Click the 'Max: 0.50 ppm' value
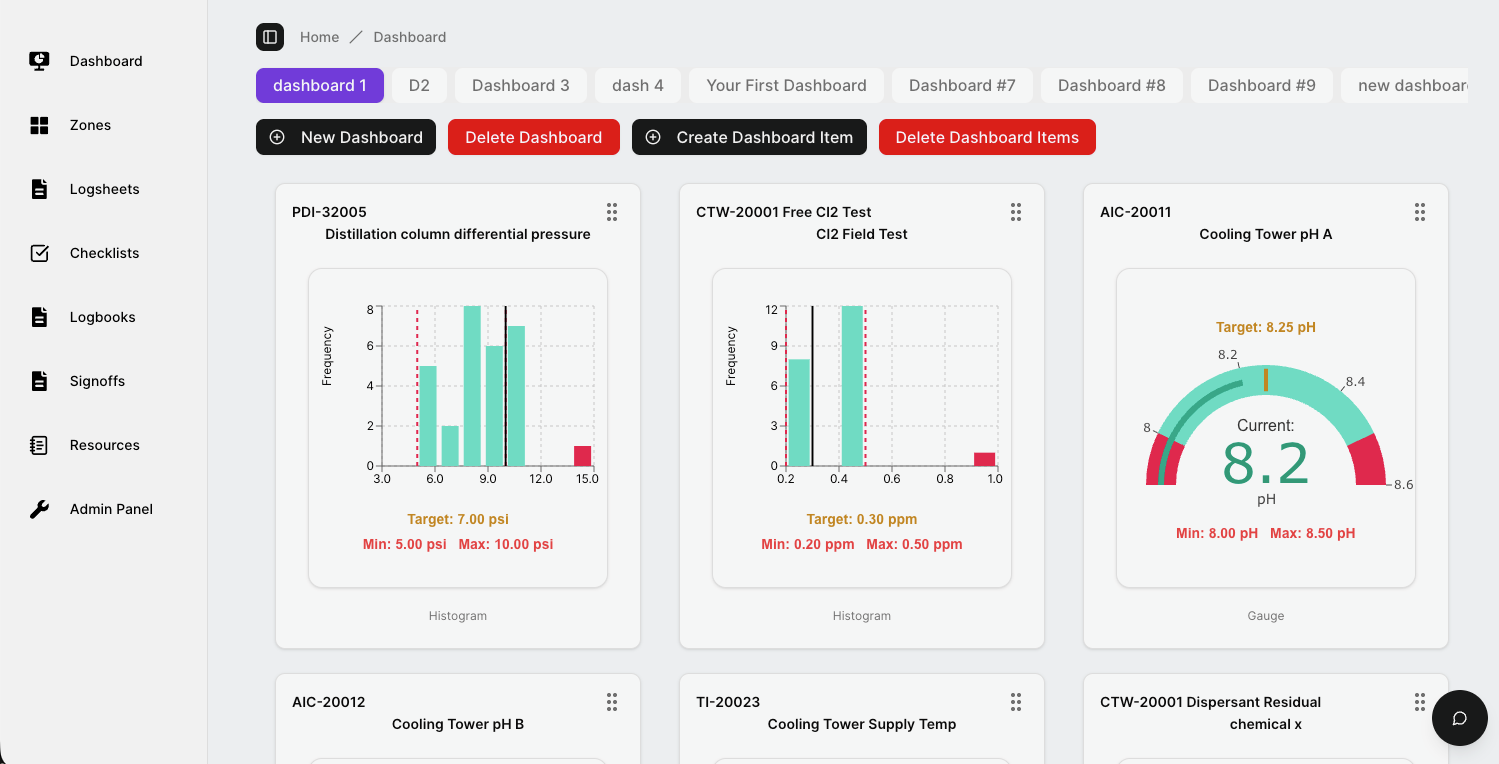Image resolution: width=1499 pixels, height=764 pixels. pyautogui.click(x=914, y=544)
